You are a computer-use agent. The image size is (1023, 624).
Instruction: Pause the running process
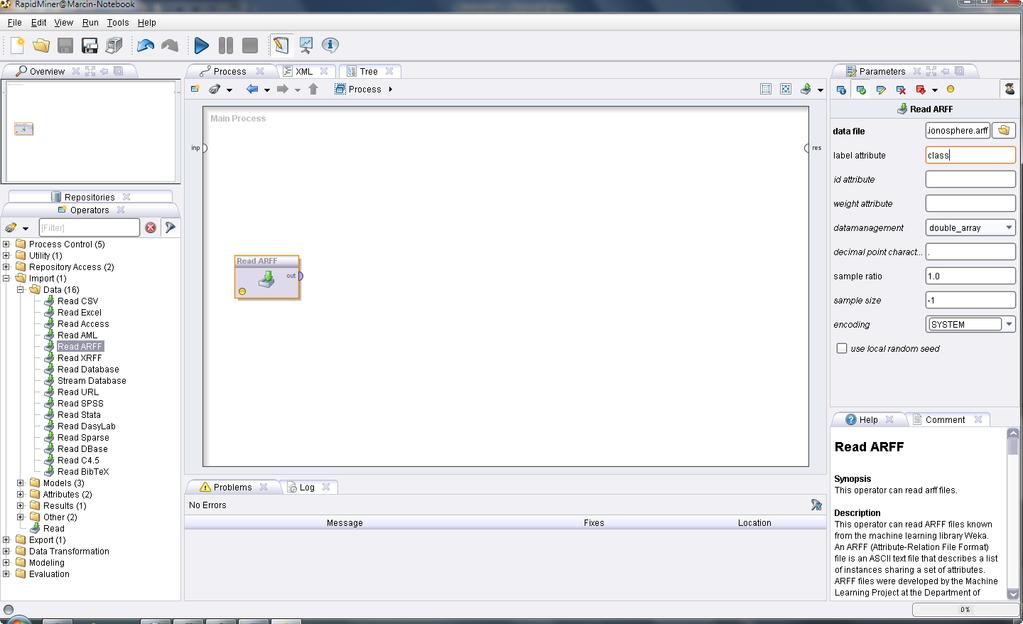coord(226,45)
